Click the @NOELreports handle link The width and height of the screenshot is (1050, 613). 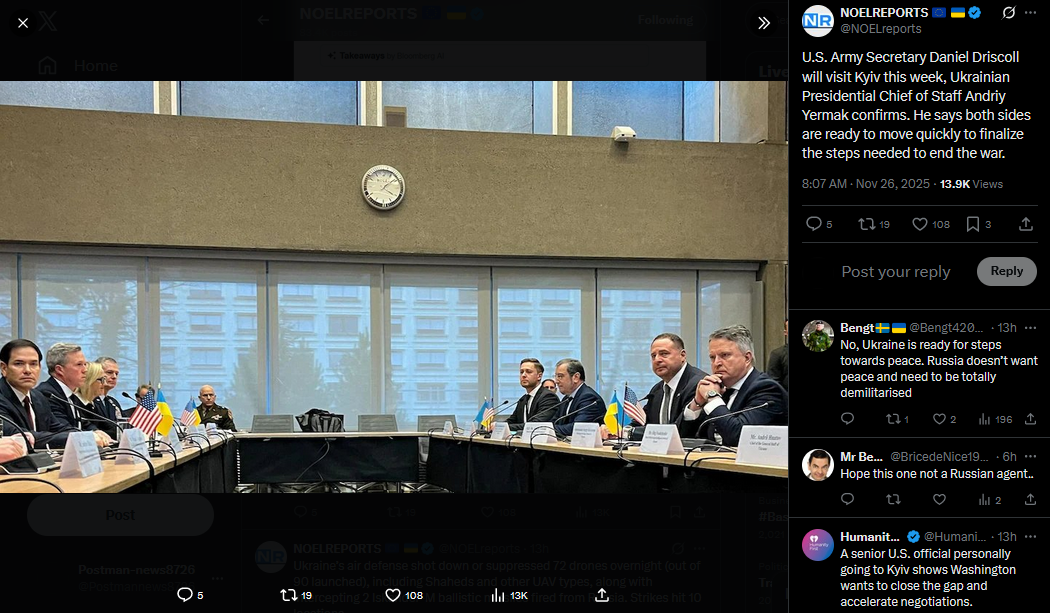(x=881, y=29)
